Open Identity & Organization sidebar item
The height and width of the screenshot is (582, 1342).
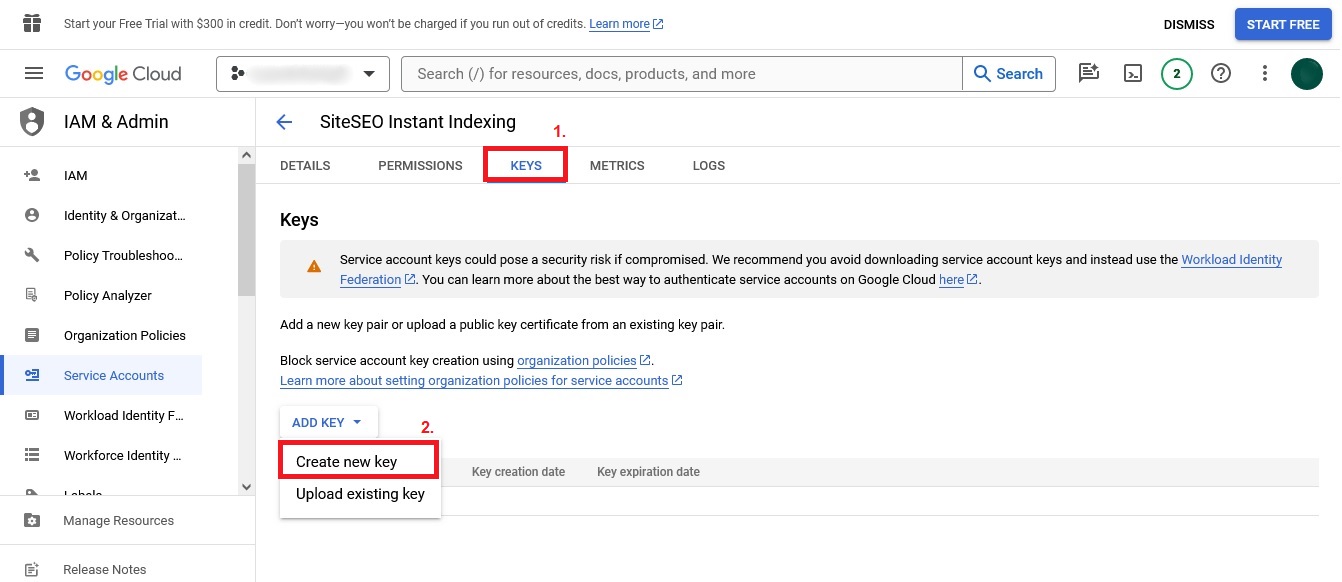pos(125,215)
